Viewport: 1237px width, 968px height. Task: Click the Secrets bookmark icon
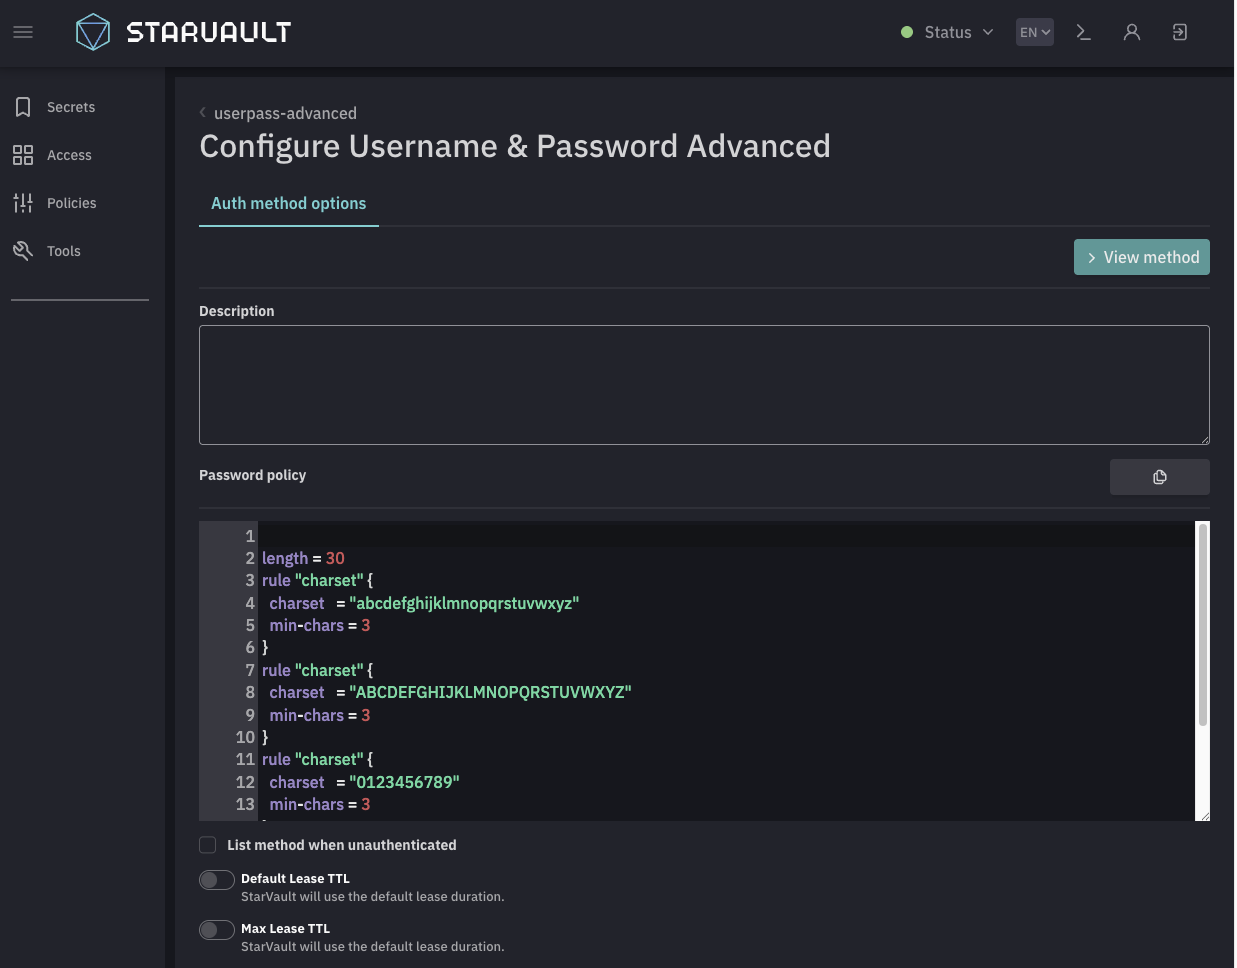[23, 107]
